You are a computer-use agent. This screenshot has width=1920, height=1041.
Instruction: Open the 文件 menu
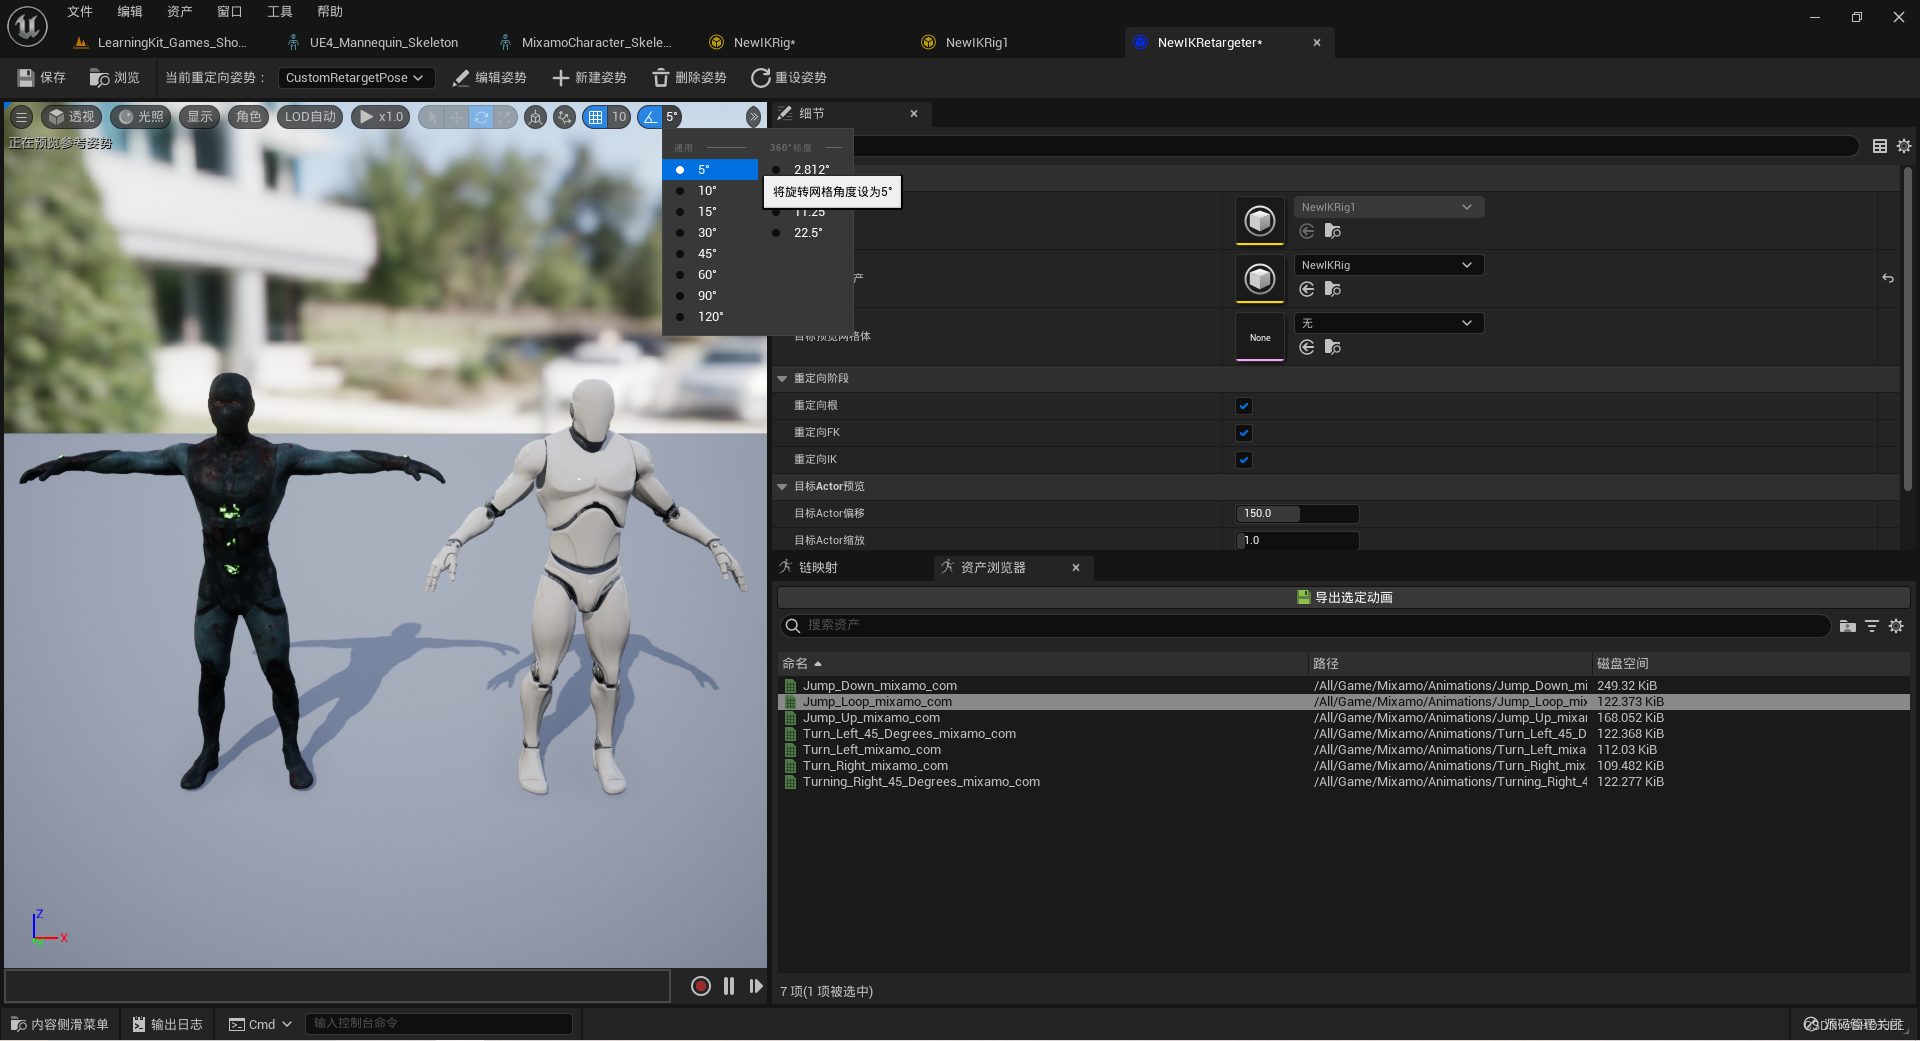click(80, 12)
